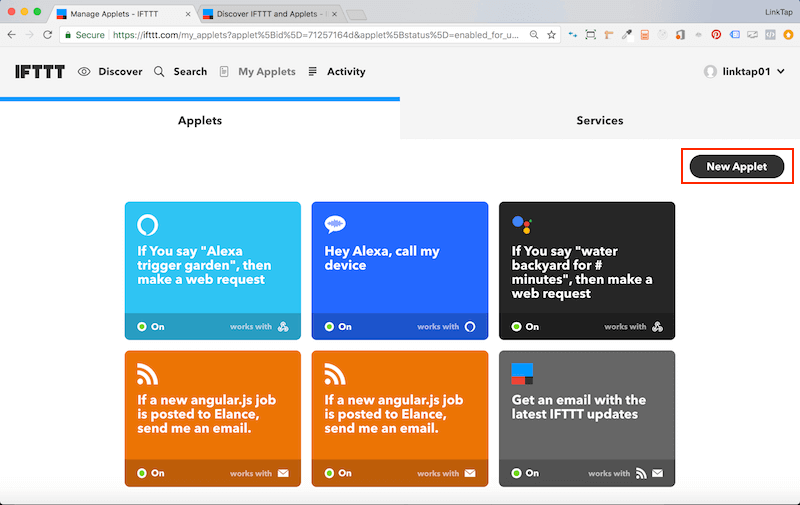Click email envelope icon on second angular.js applet
This screenshot has width=800, height=505.
pyautogui.click(x=470, y=473)
